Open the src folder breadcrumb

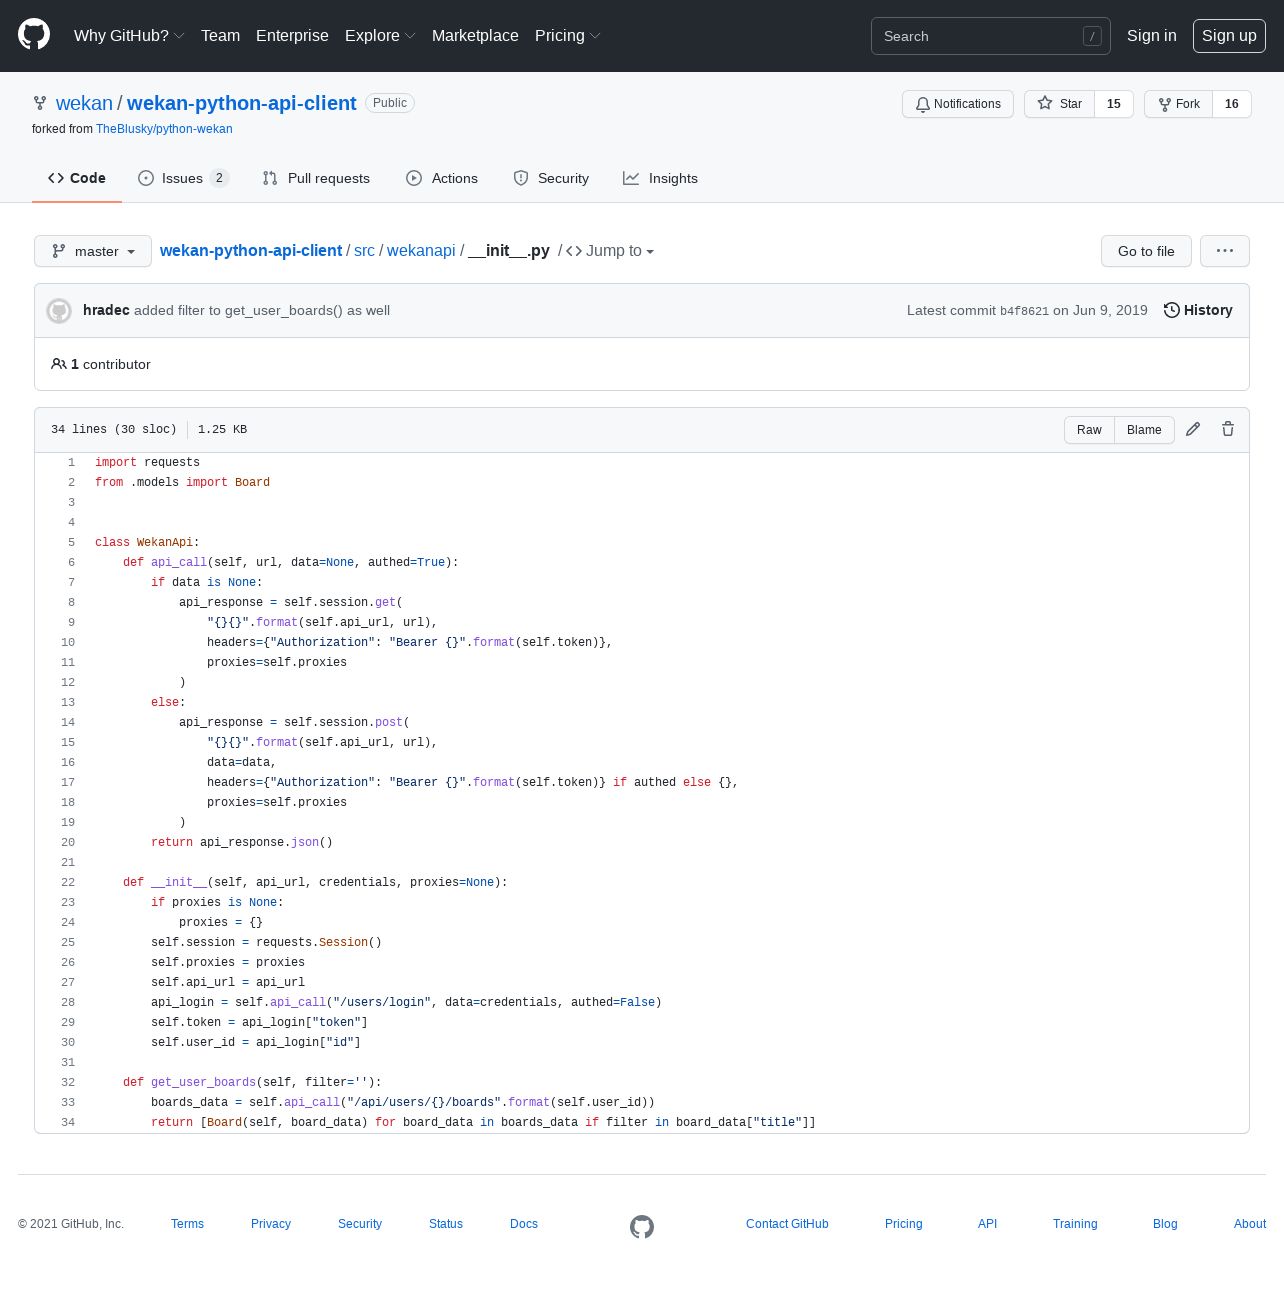coord(364,251)
